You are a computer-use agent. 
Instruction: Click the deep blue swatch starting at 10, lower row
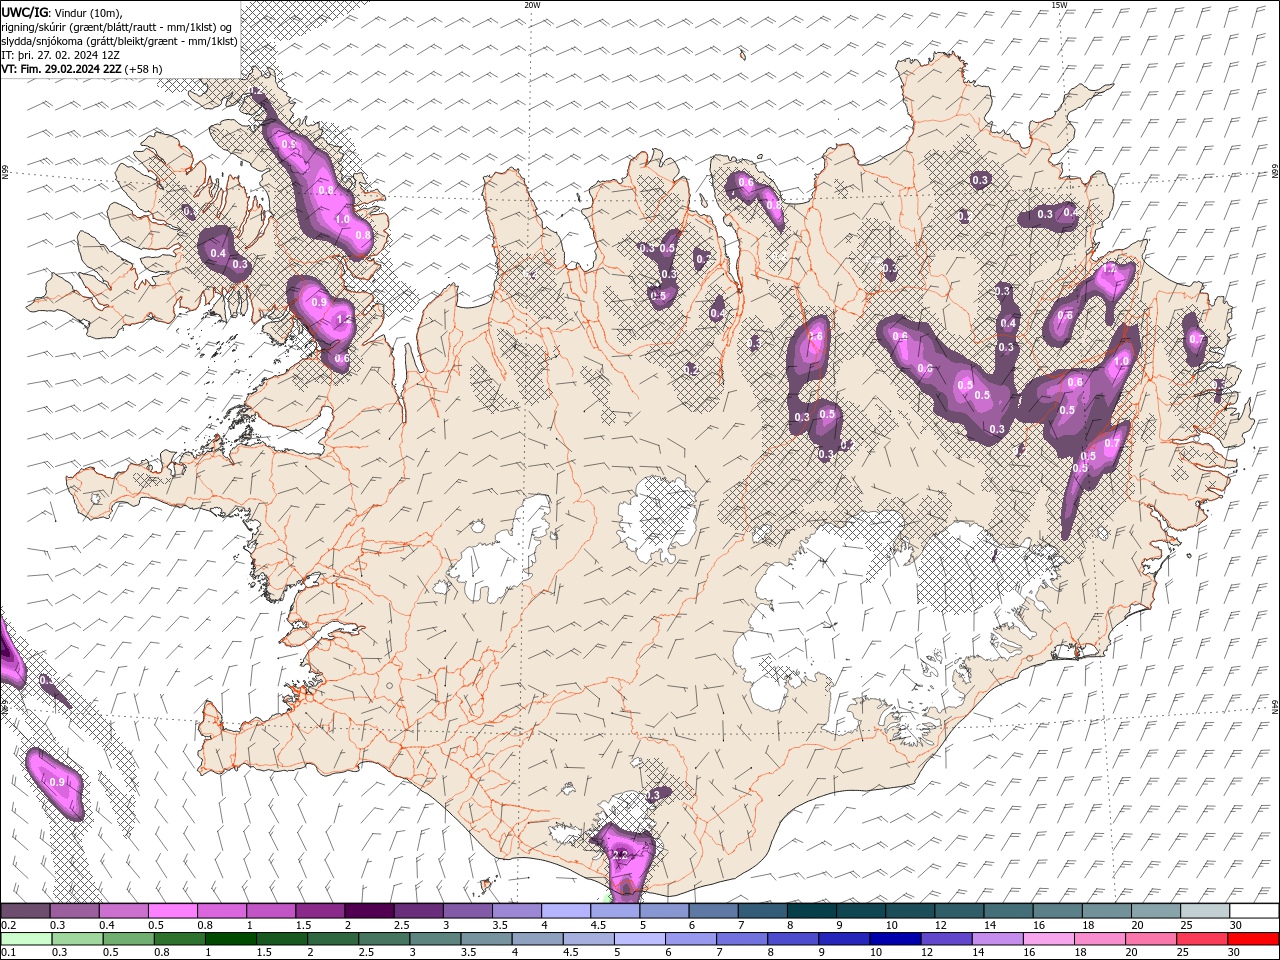(893, 939)
